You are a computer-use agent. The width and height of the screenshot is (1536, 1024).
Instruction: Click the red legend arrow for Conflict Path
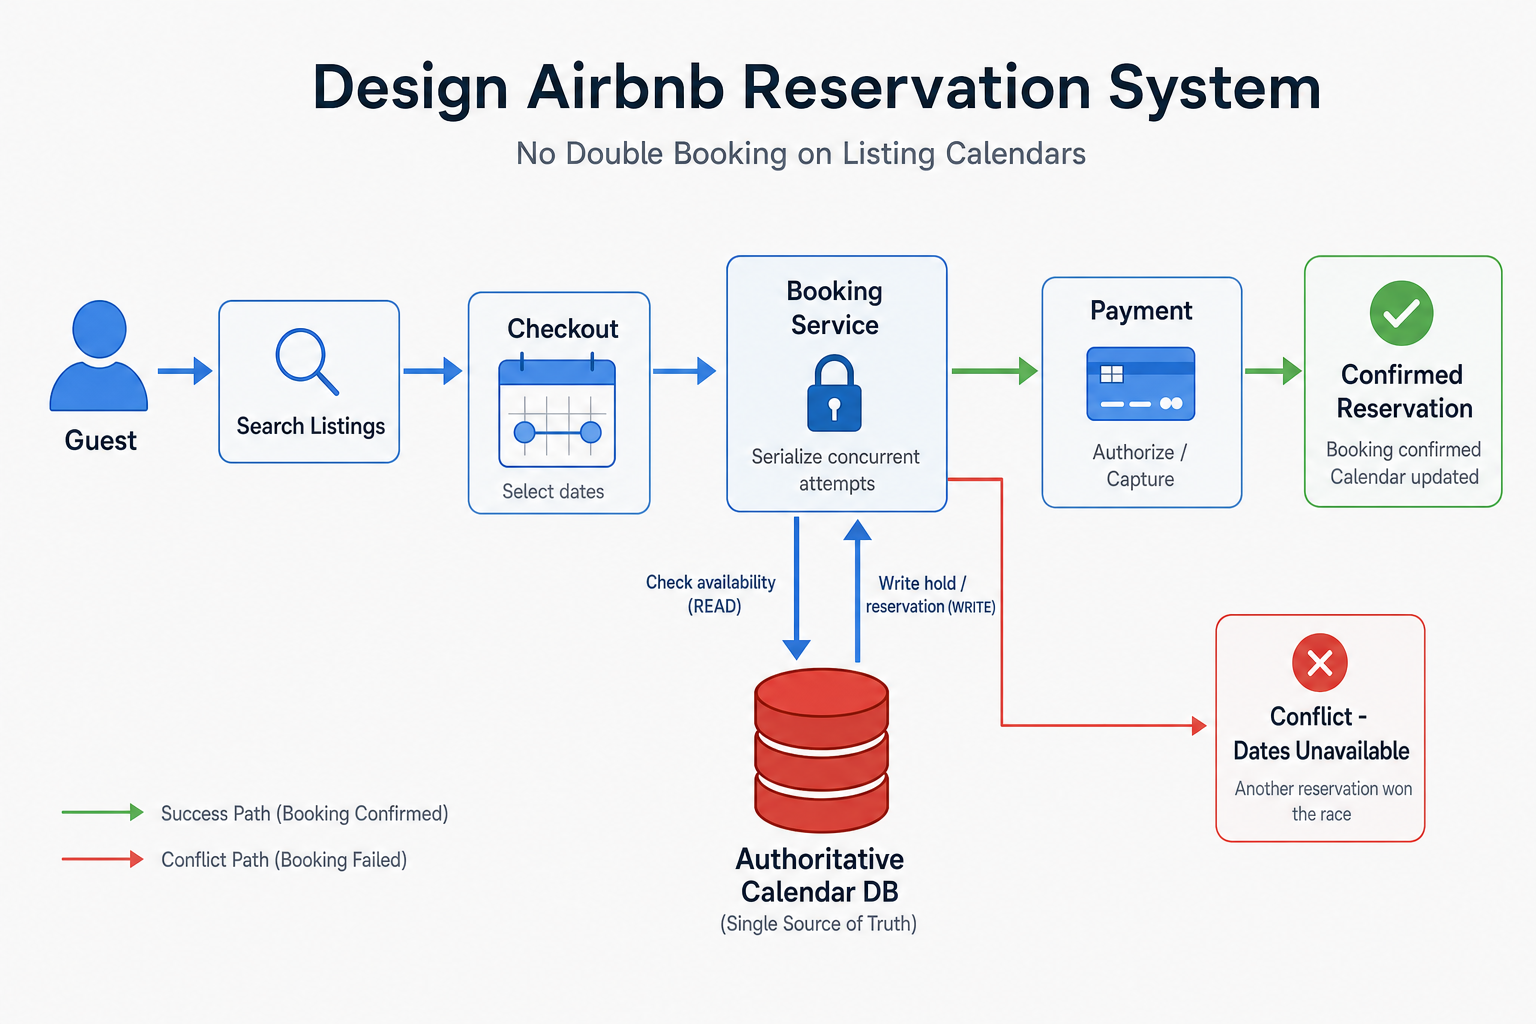pyautogui.click(x=103, y=859)
